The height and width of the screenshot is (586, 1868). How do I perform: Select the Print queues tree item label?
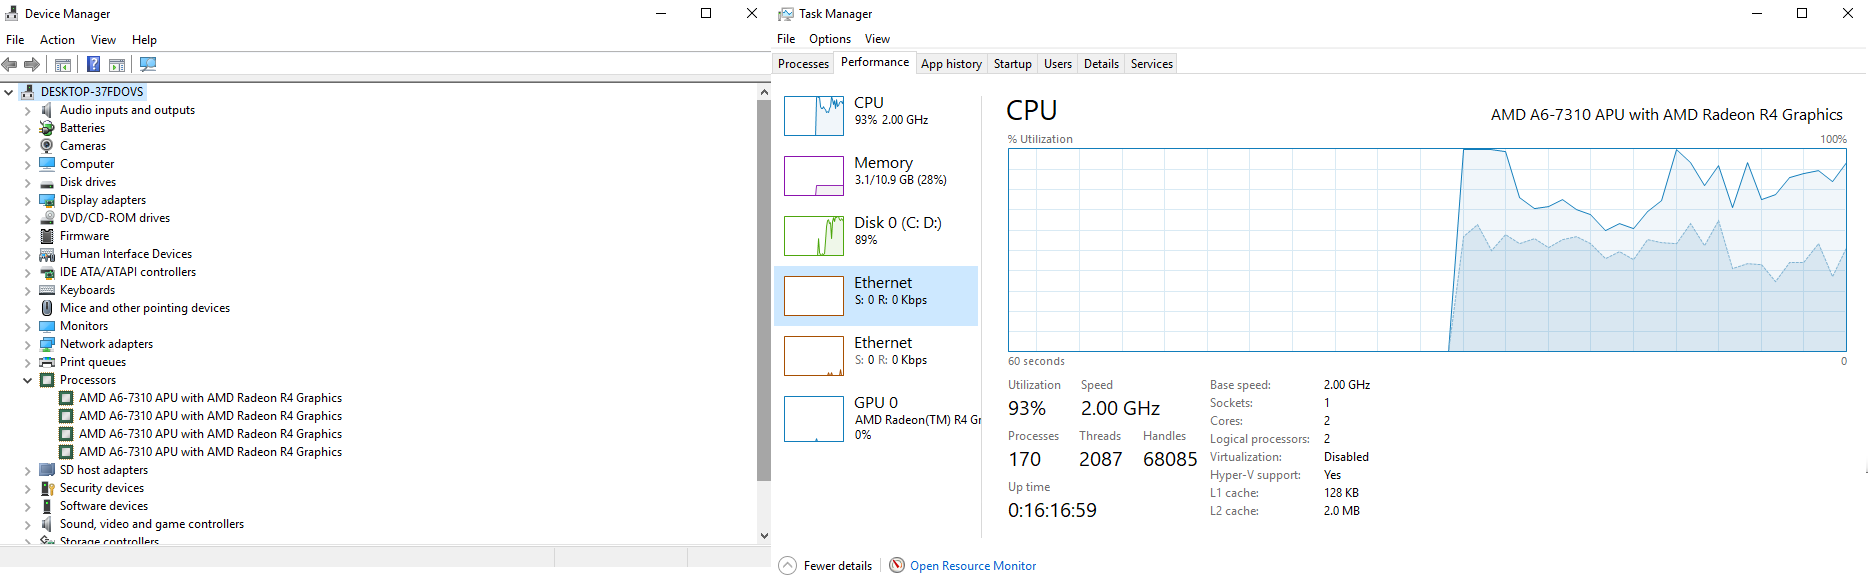click(93, 362)
